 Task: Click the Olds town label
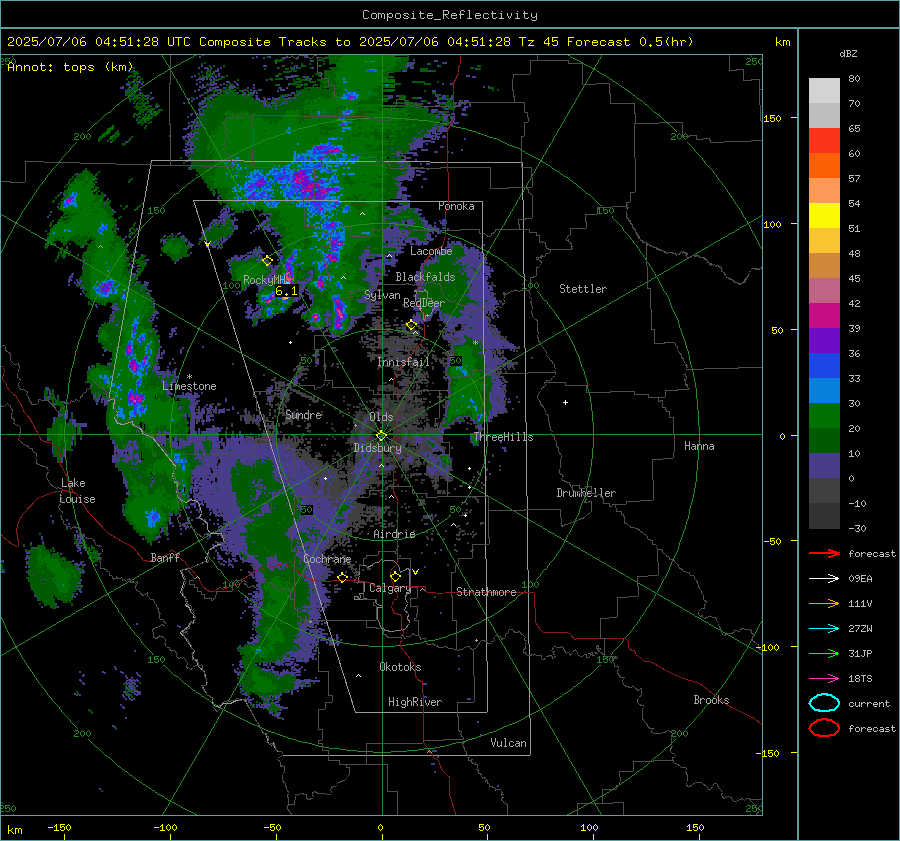[x=381, y=417]
